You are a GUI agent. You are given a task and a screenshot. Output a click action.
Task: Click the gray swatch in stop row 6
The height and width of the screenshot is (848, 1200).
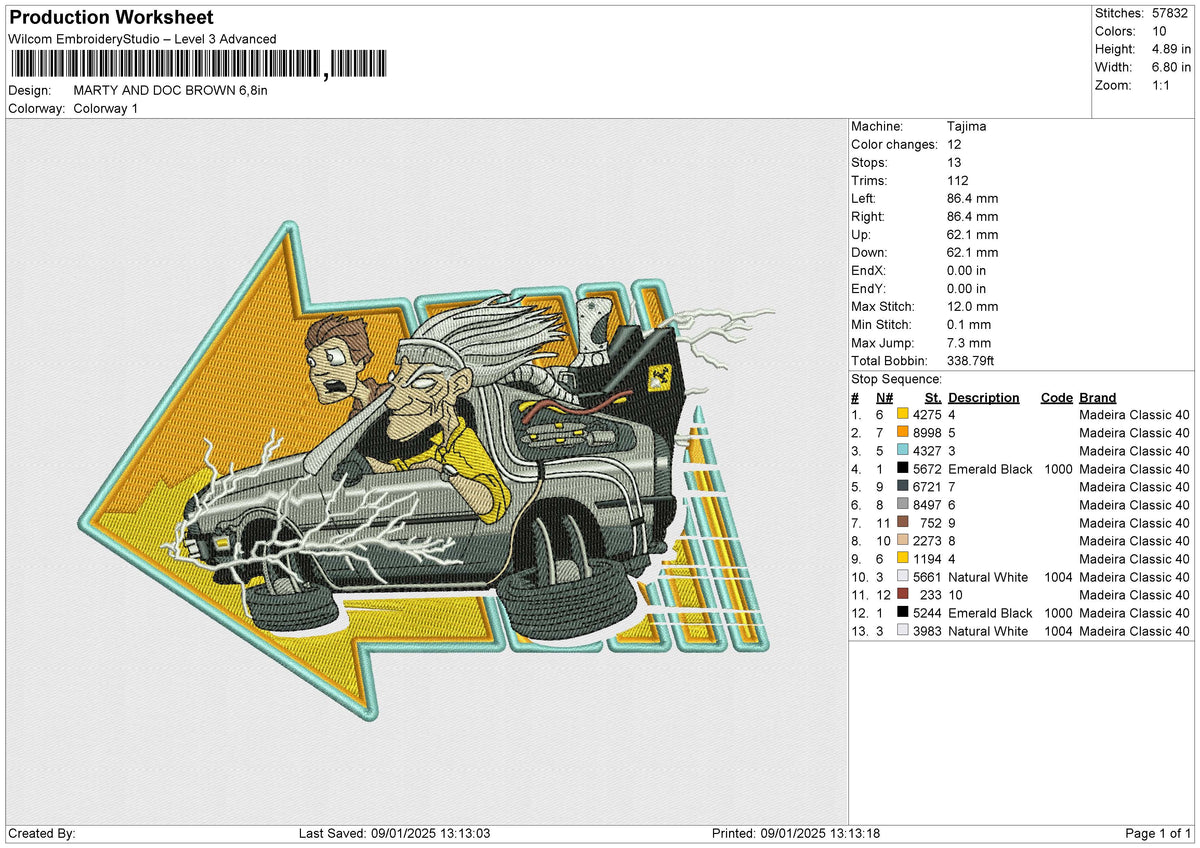coord(902,505)
